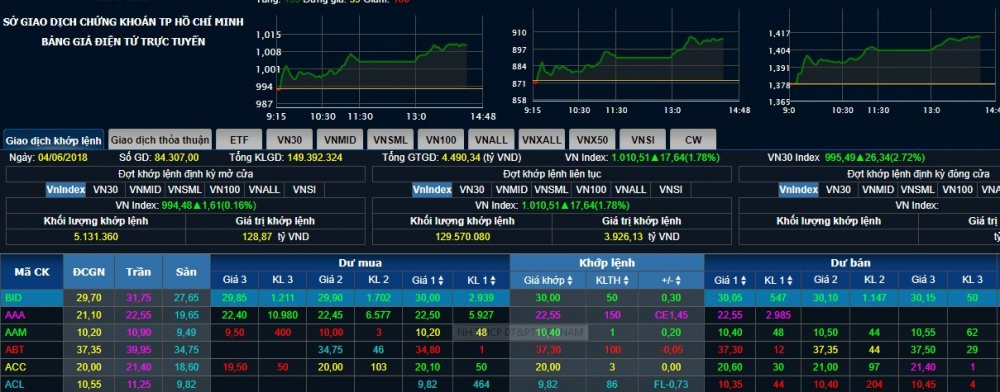Viewport: 1000px width, 392px height.
Task: Choose VNSML under closing auction session
Action: tap(918, 189)
